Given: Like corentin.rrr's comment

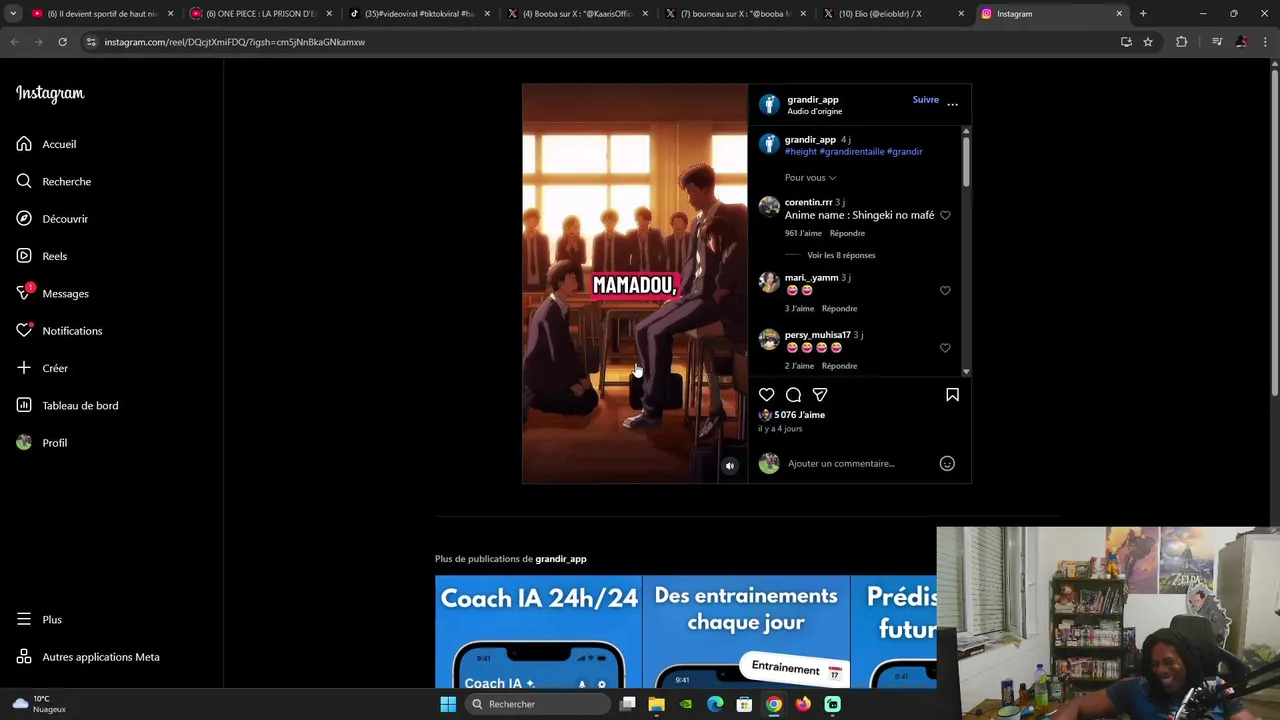Looking at the screenshot, I should click(945, 215).
